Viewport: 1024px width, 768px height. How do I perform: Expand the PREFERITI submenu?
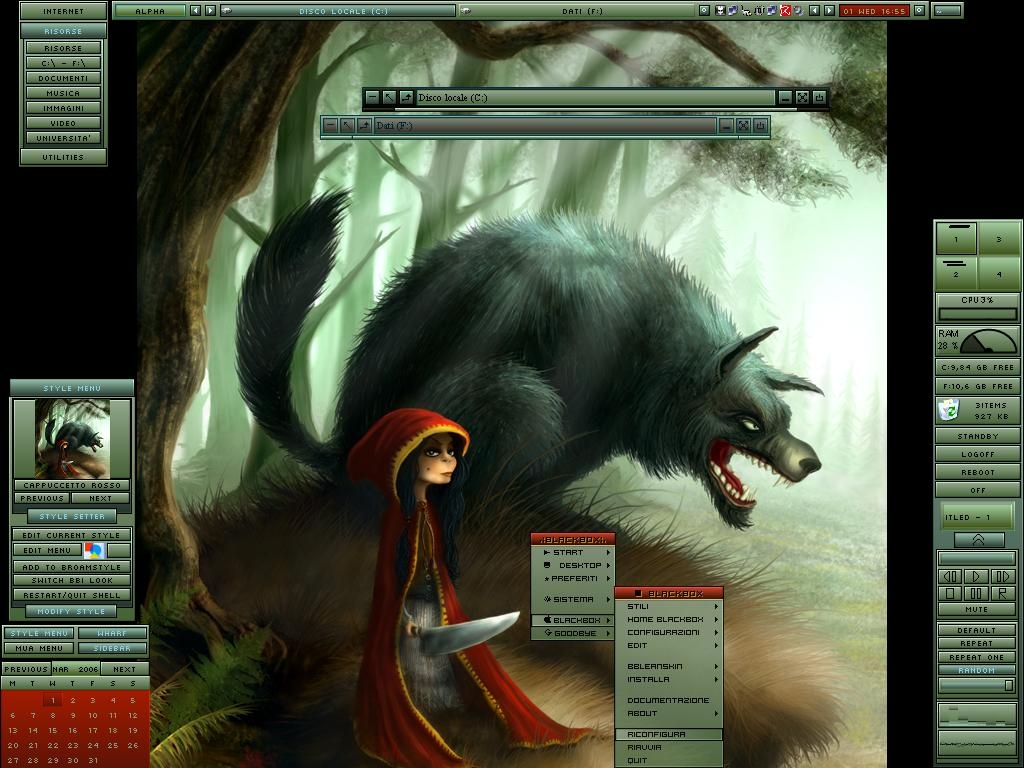tap(573, 579)
